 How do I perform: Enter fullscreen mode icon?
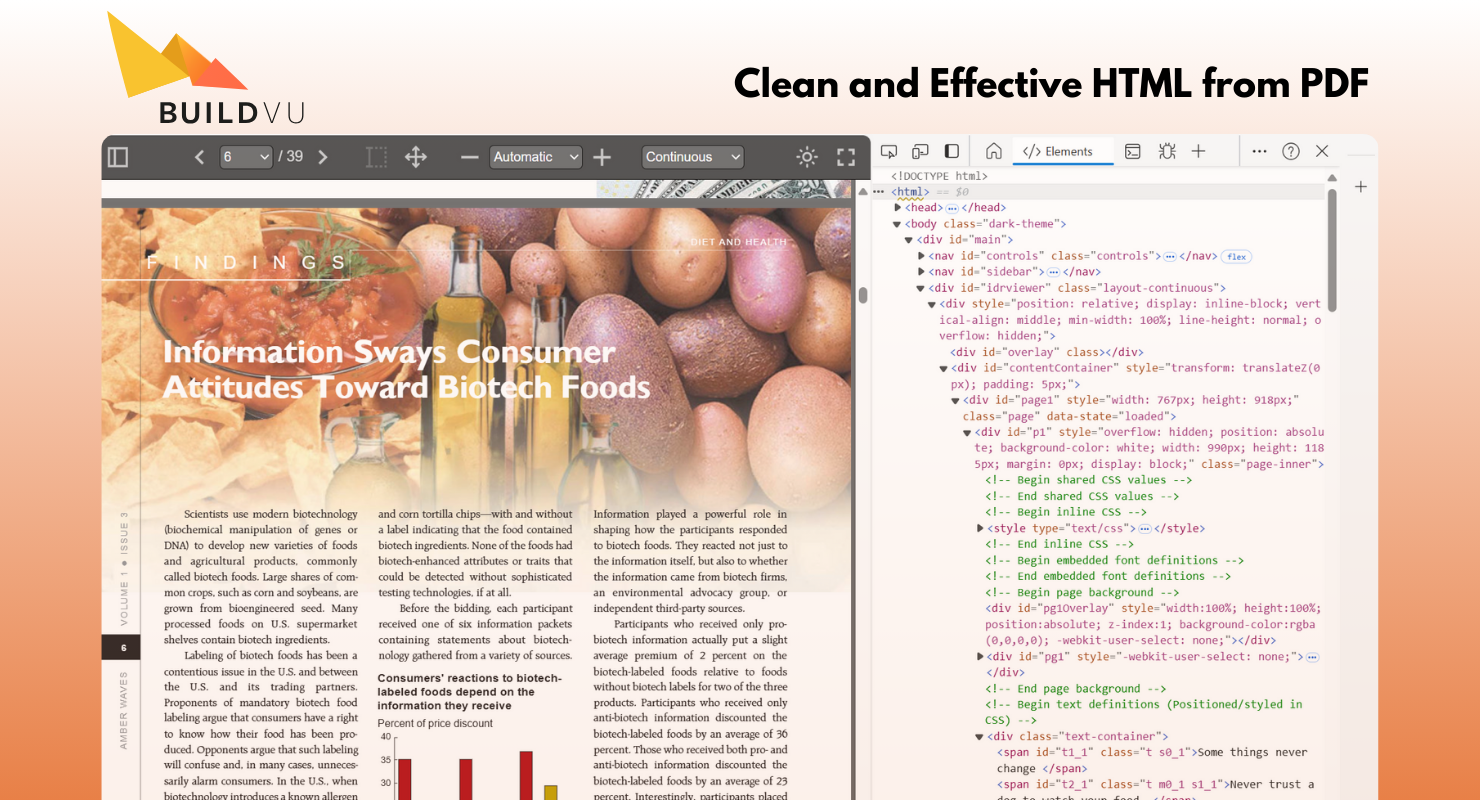point(846,157)
